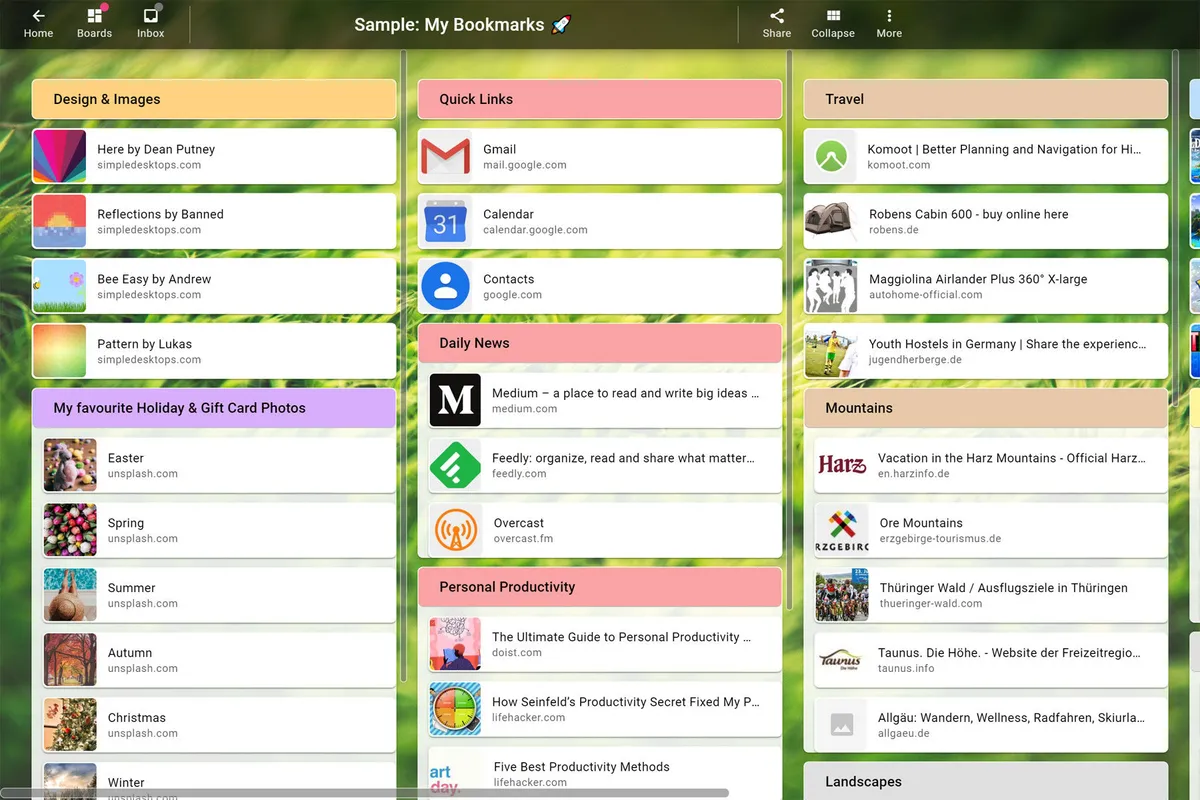Click the Robens Cabin tent thumbnail

[831, 221]
